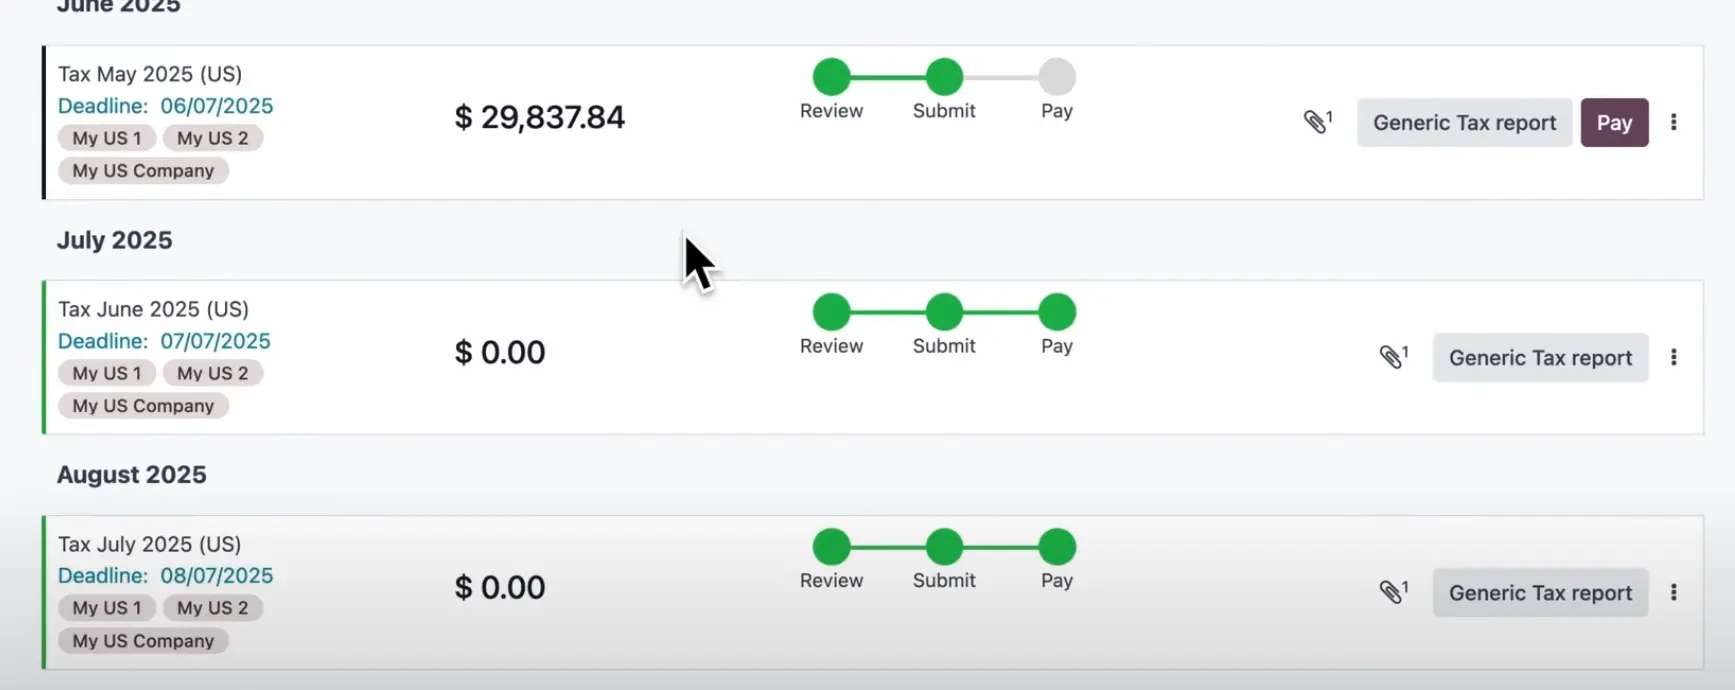Open the Tax June 2025 (US) return title

153,309
